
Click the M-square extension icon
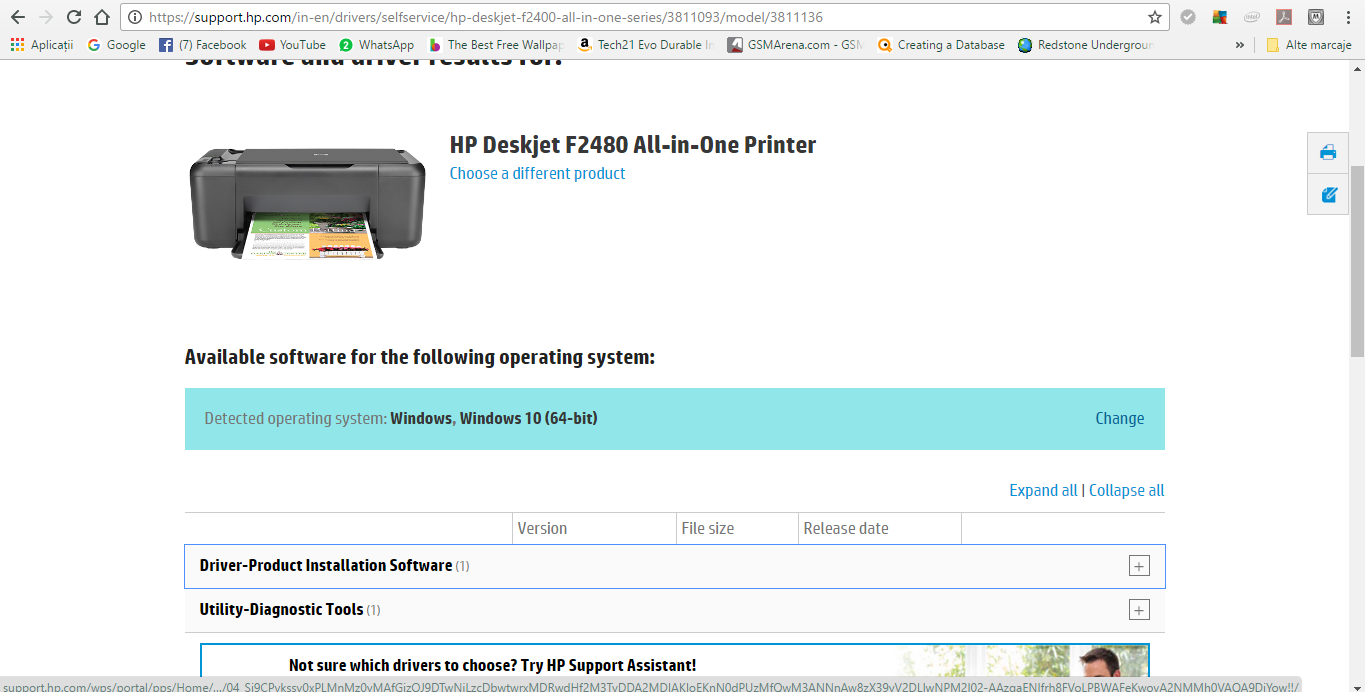[1316, 17]
